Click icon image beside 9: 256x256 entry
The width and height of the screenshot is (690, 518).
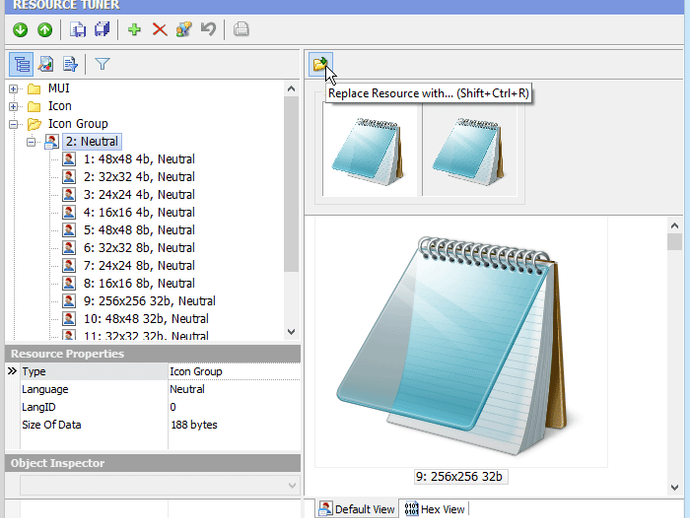[69, 301]
